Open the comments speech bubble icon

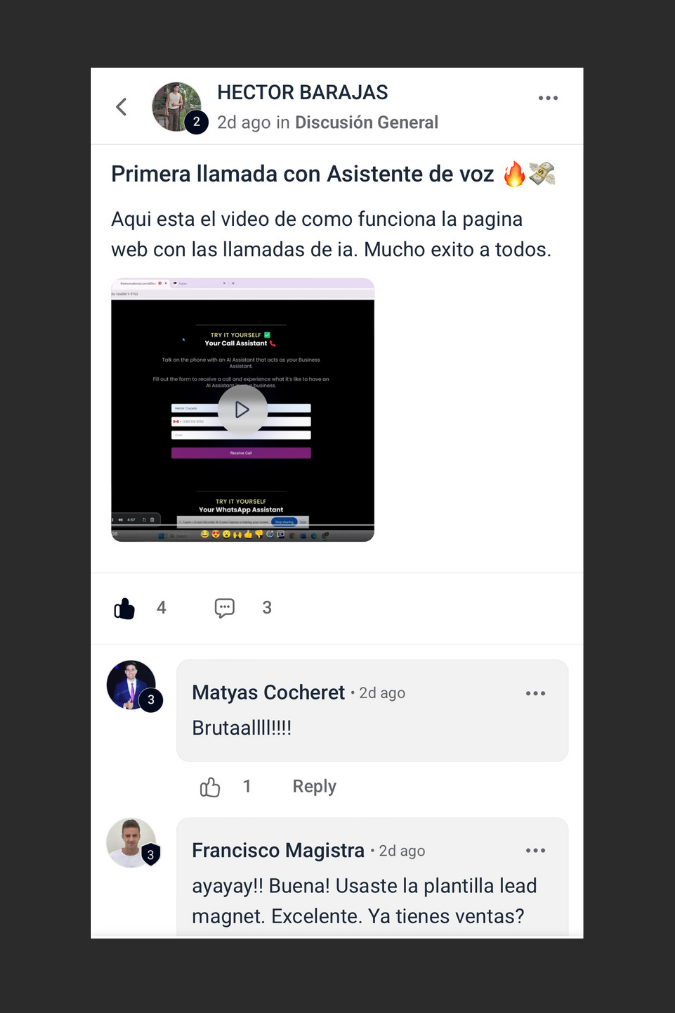(x=224, y=607)
